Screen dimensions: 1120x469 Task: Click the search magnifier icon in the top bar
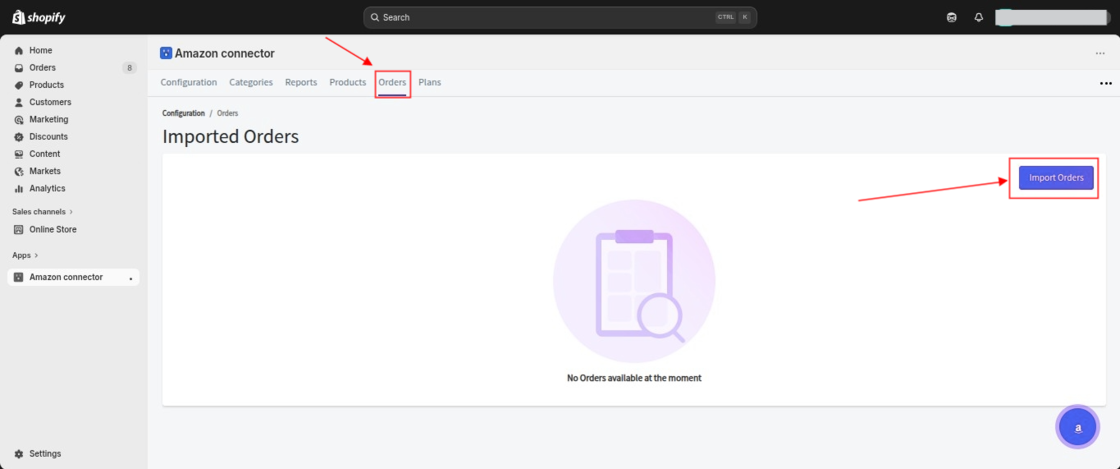(x=375, y=17)
